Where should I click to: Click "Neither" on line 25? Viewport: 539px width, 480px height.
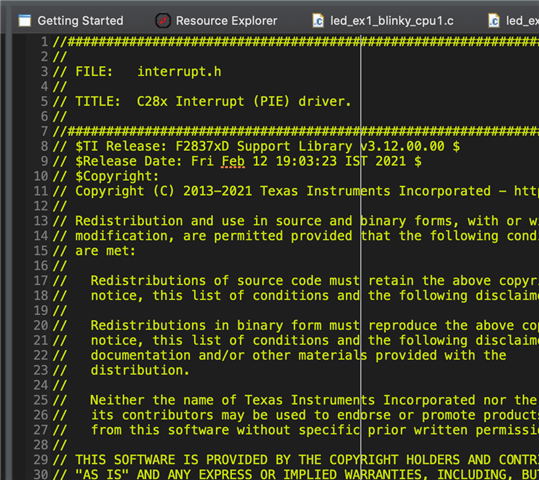click(x=117, y=400)
